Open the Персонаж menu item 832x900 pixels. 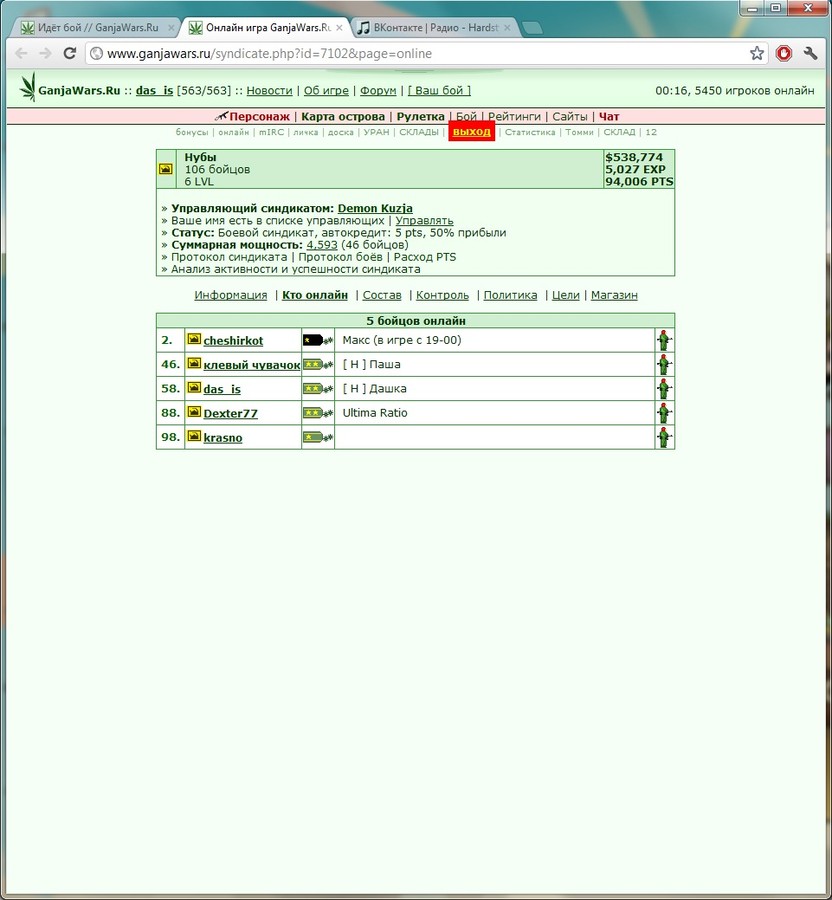(259, 117)
